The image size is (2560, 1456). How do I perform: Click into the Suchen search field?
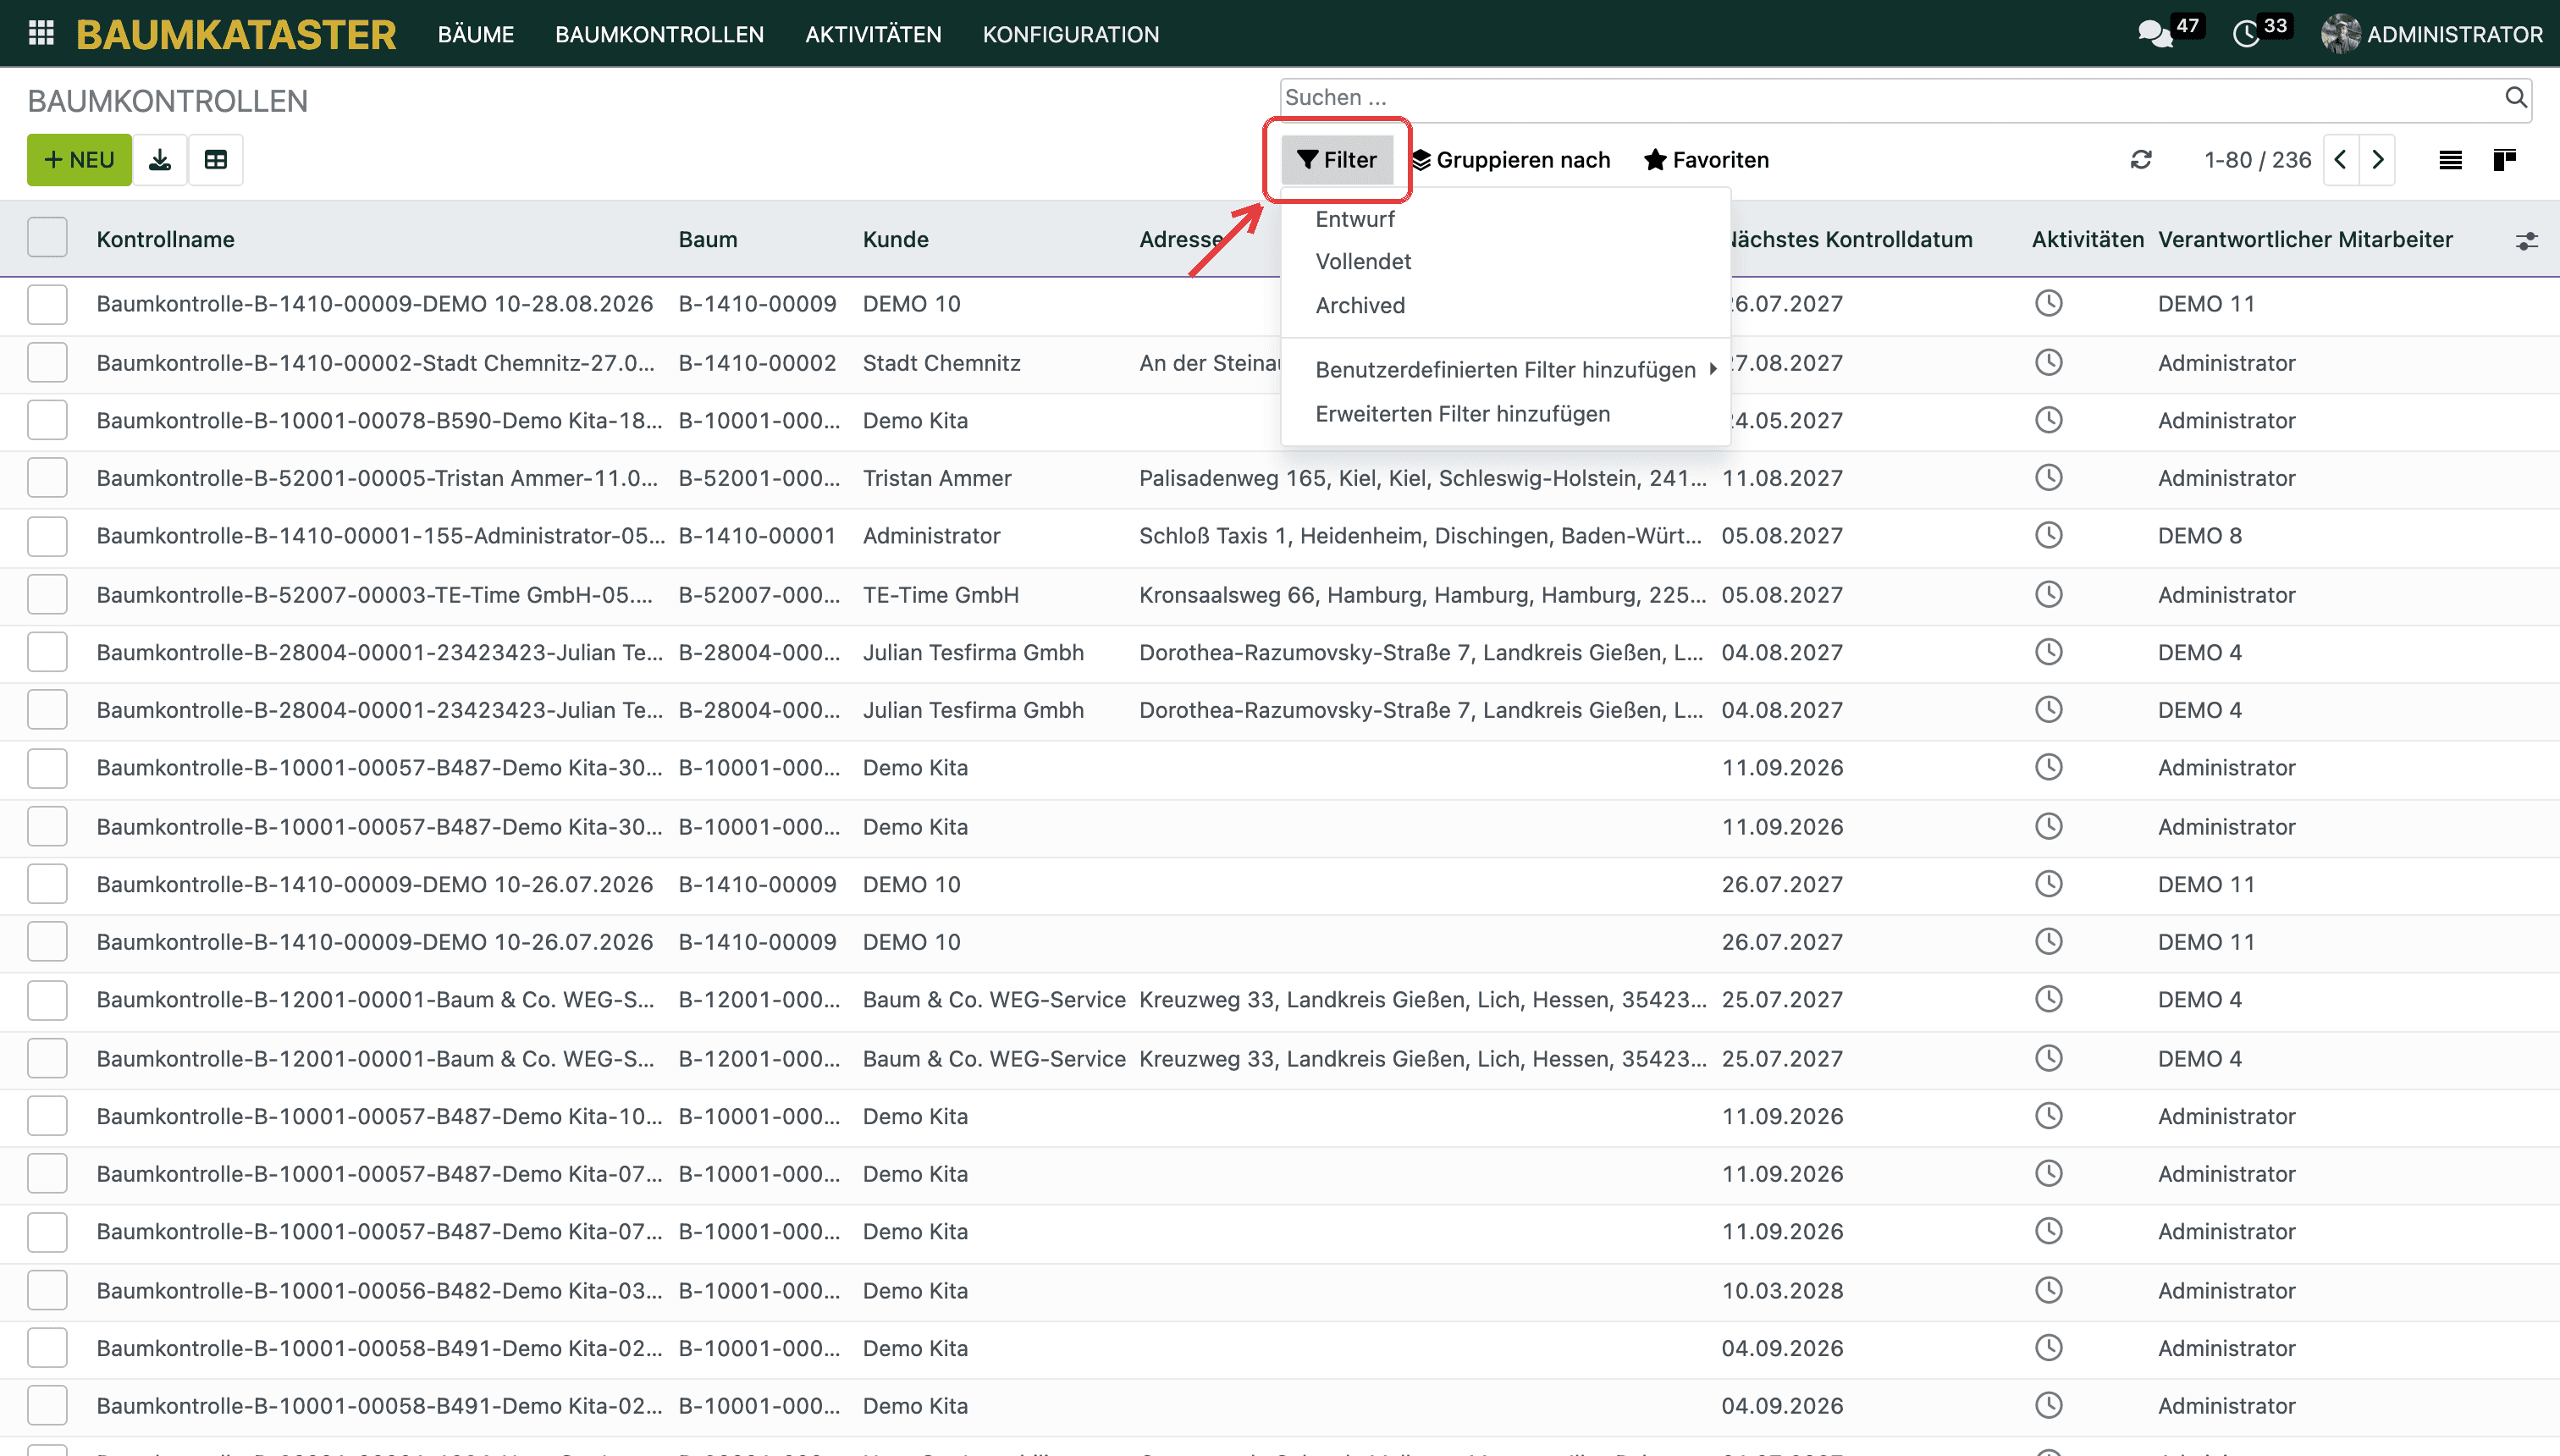[1890, 97]
